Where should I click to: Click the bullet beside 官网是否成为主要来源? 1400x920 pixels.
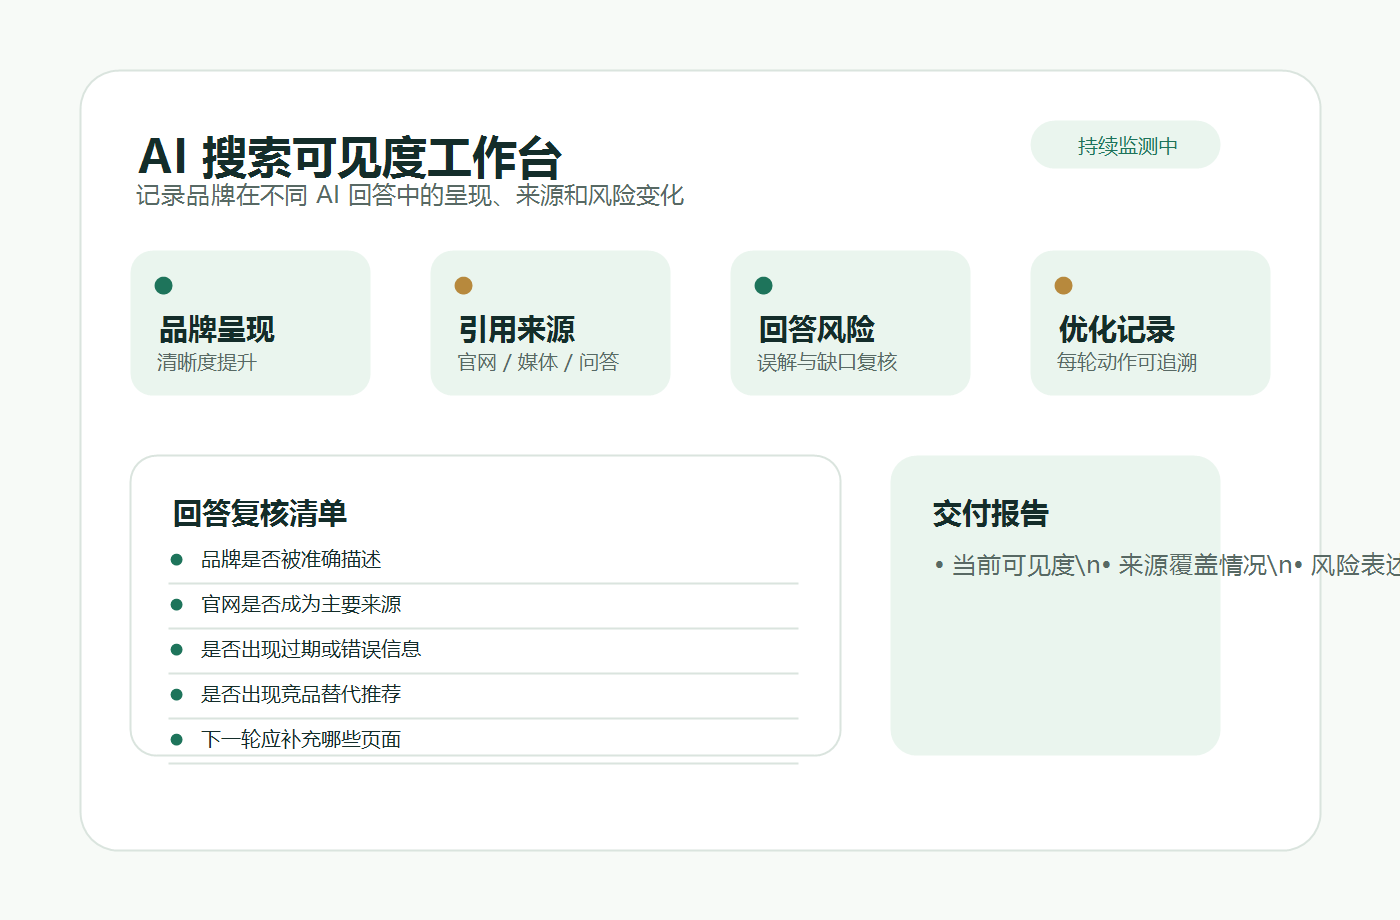177,605
